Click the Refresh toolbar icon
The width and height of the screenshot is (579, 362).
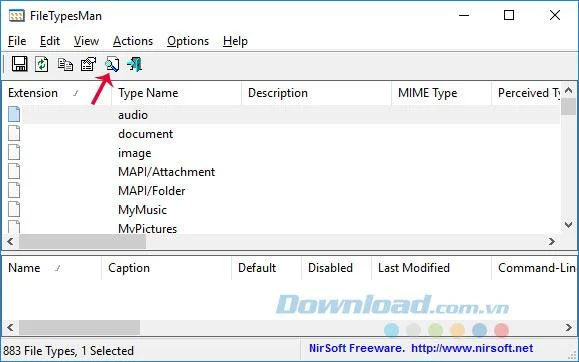tap(42, 64)
